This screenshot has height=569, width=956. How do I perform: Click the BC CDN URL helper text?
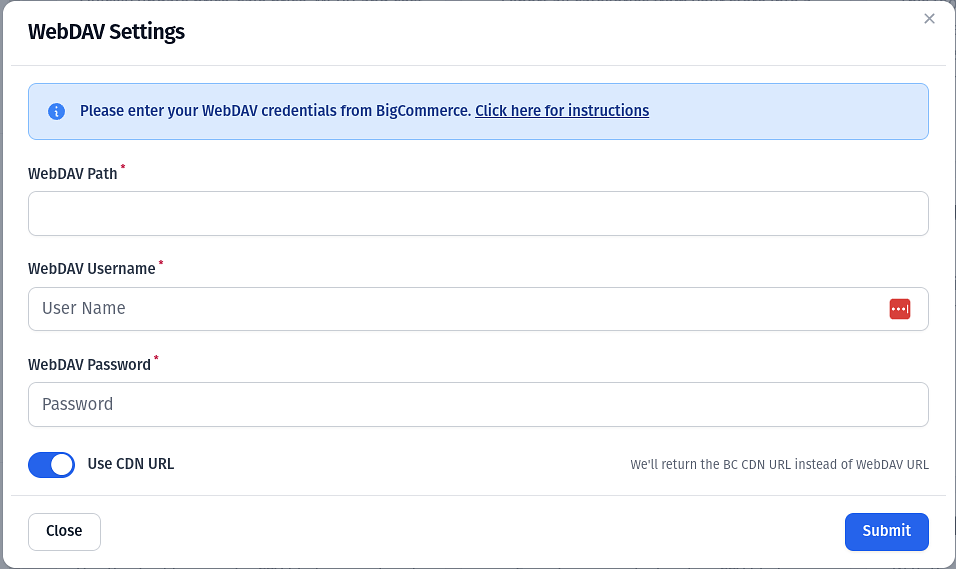[x=779, y=465]
